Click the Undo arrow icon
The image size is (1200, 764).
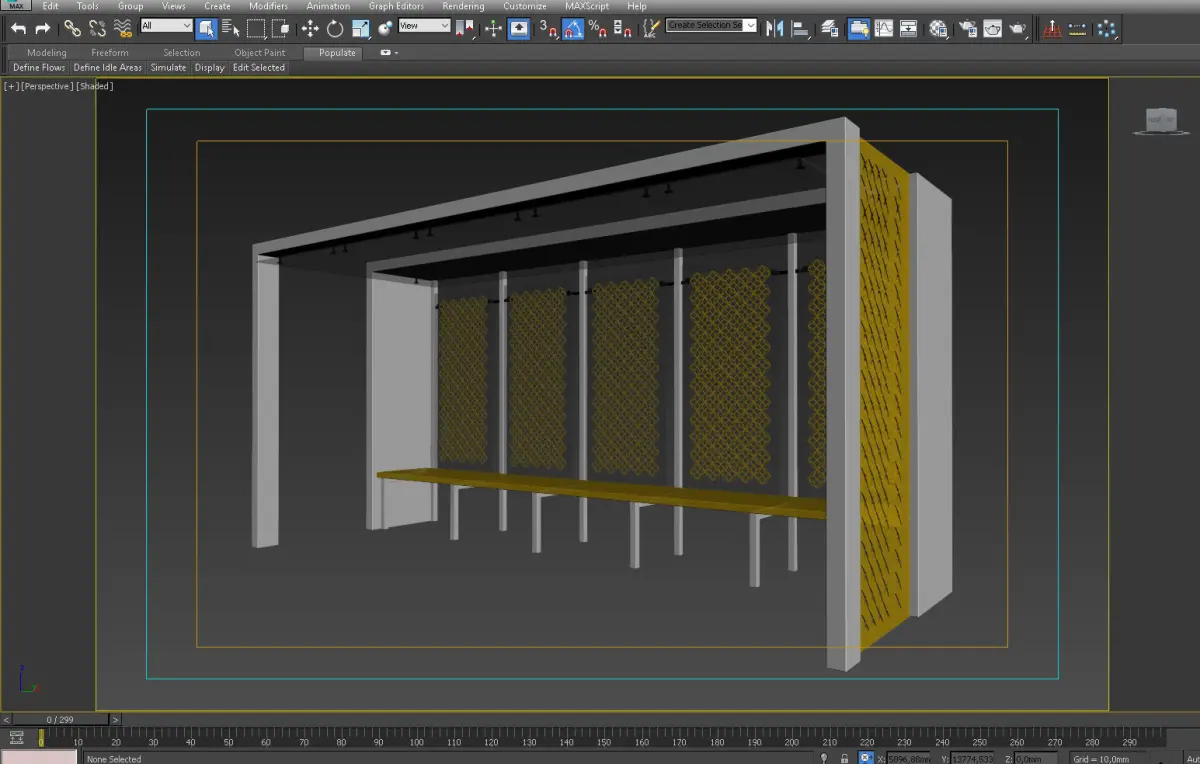click(18, 29)
